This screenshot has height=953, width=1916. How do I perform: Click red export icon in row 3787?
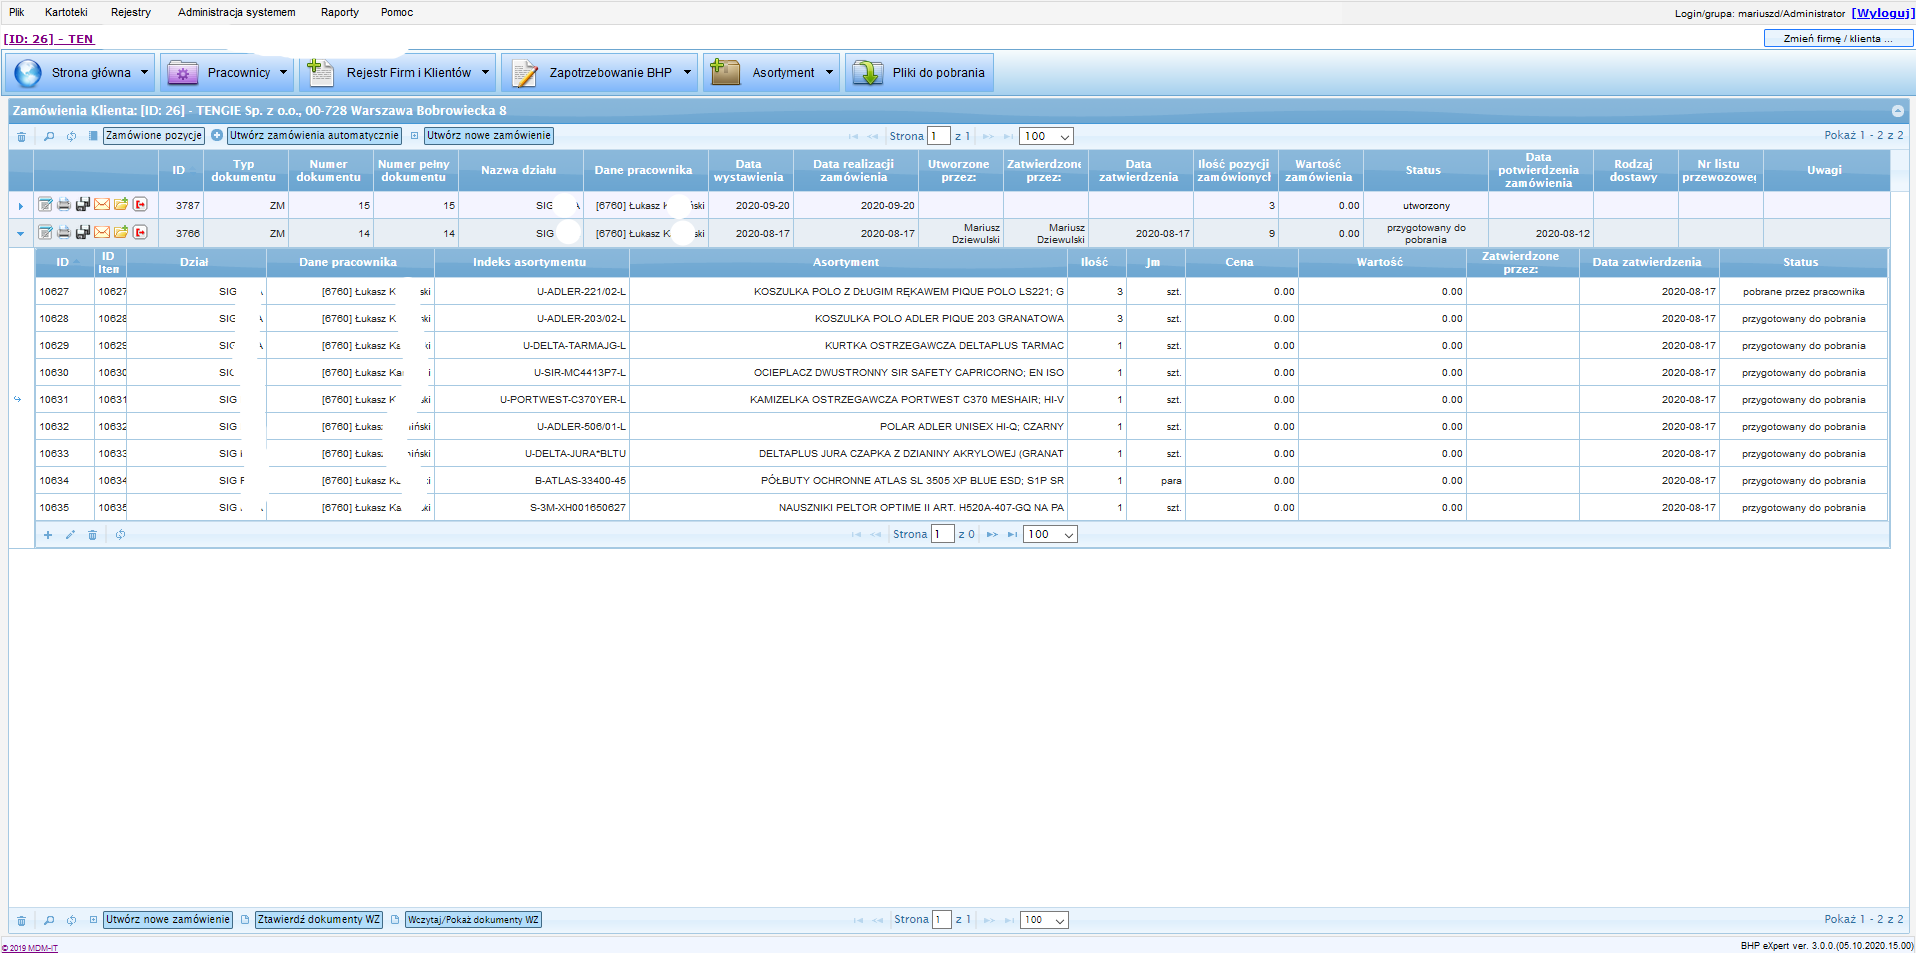[140, 205]
